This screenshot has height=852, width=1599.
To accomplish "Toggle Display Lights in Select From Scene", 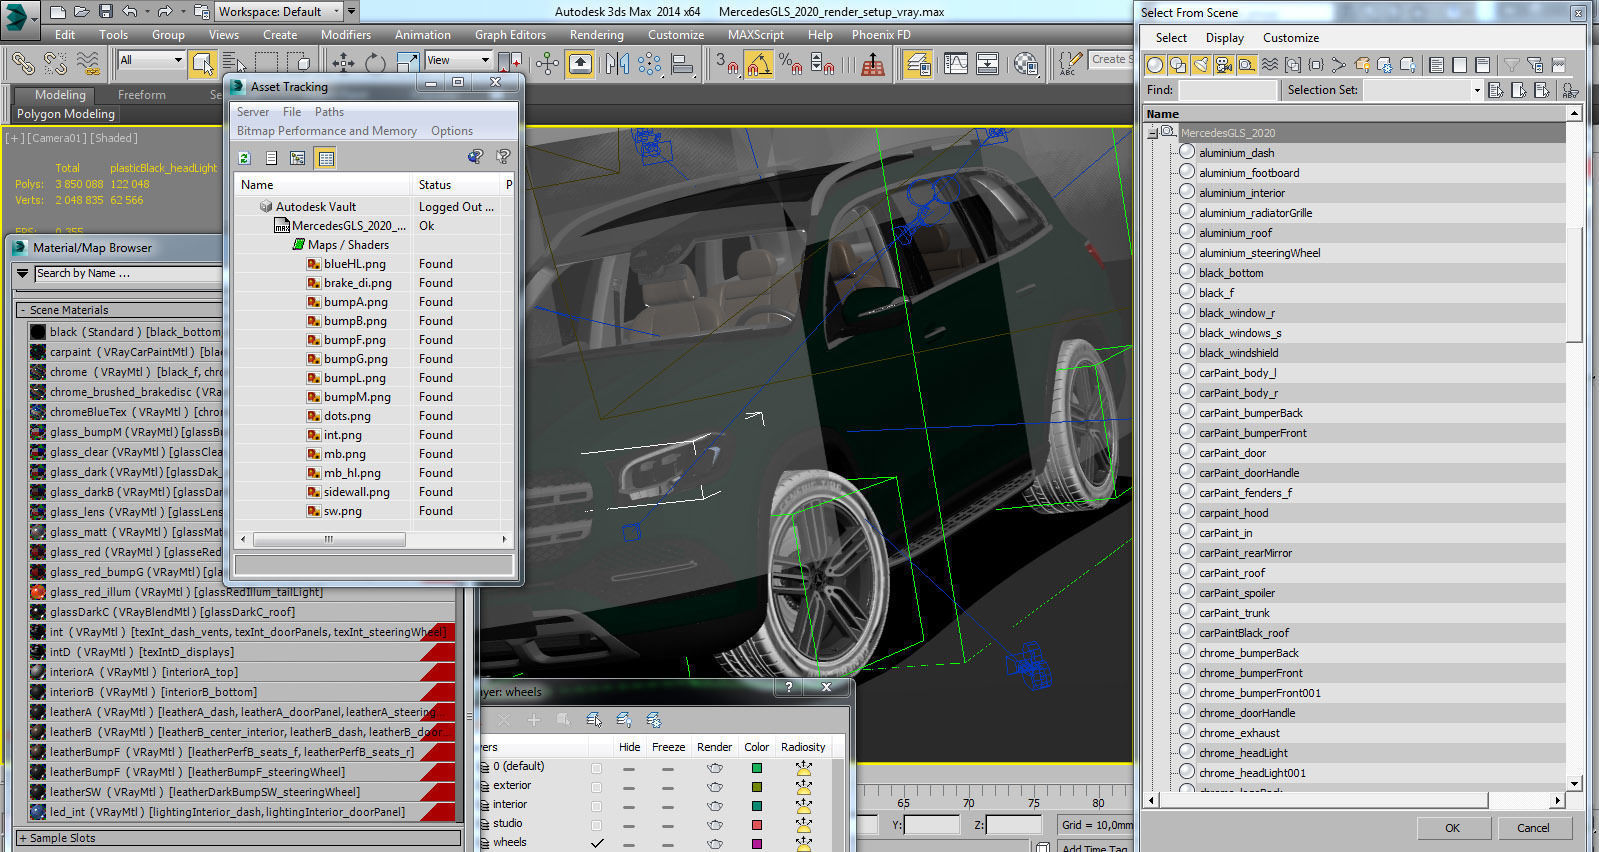I will coord(1201,65).
